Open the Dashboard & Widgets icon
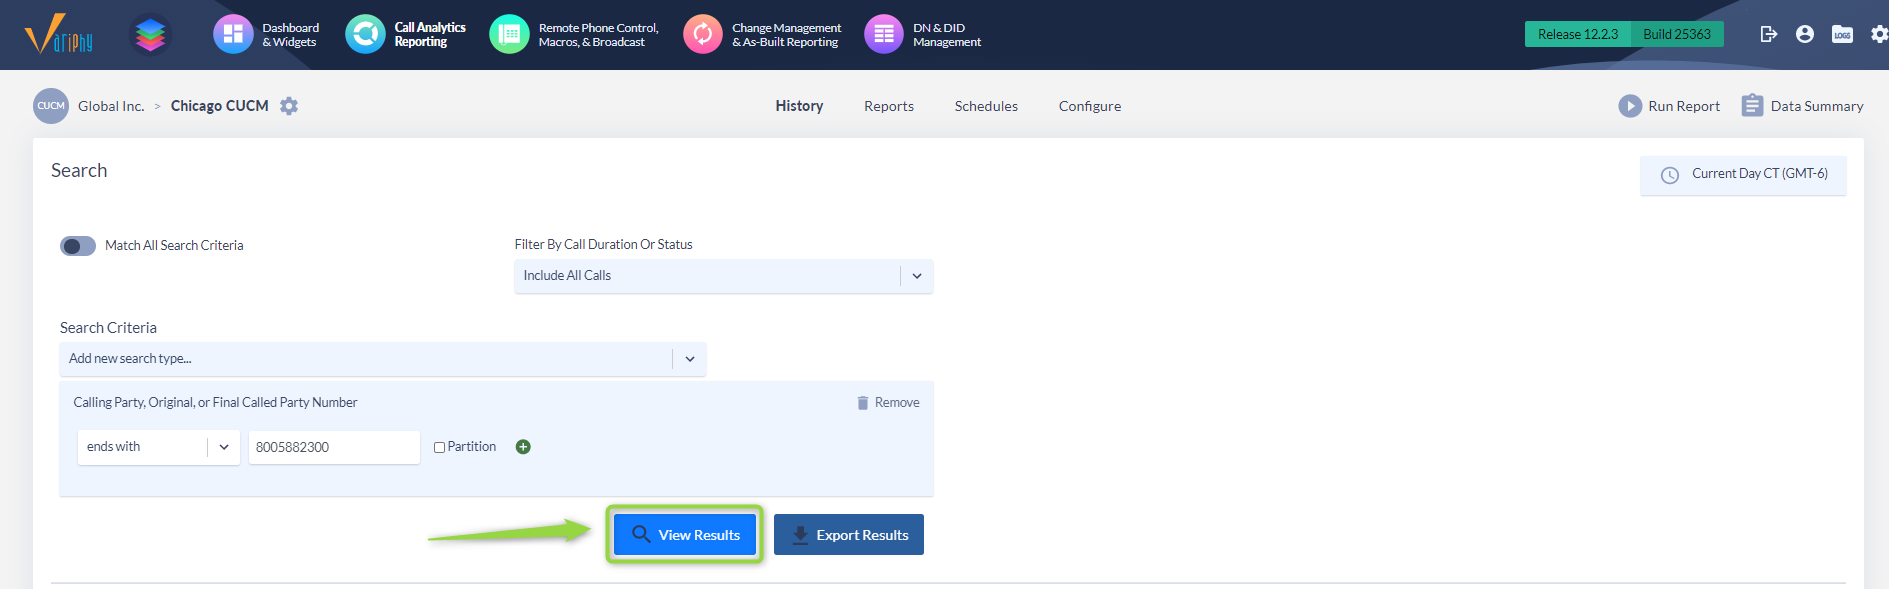Viewport: 1889px width, 589px height. (233, 35)
